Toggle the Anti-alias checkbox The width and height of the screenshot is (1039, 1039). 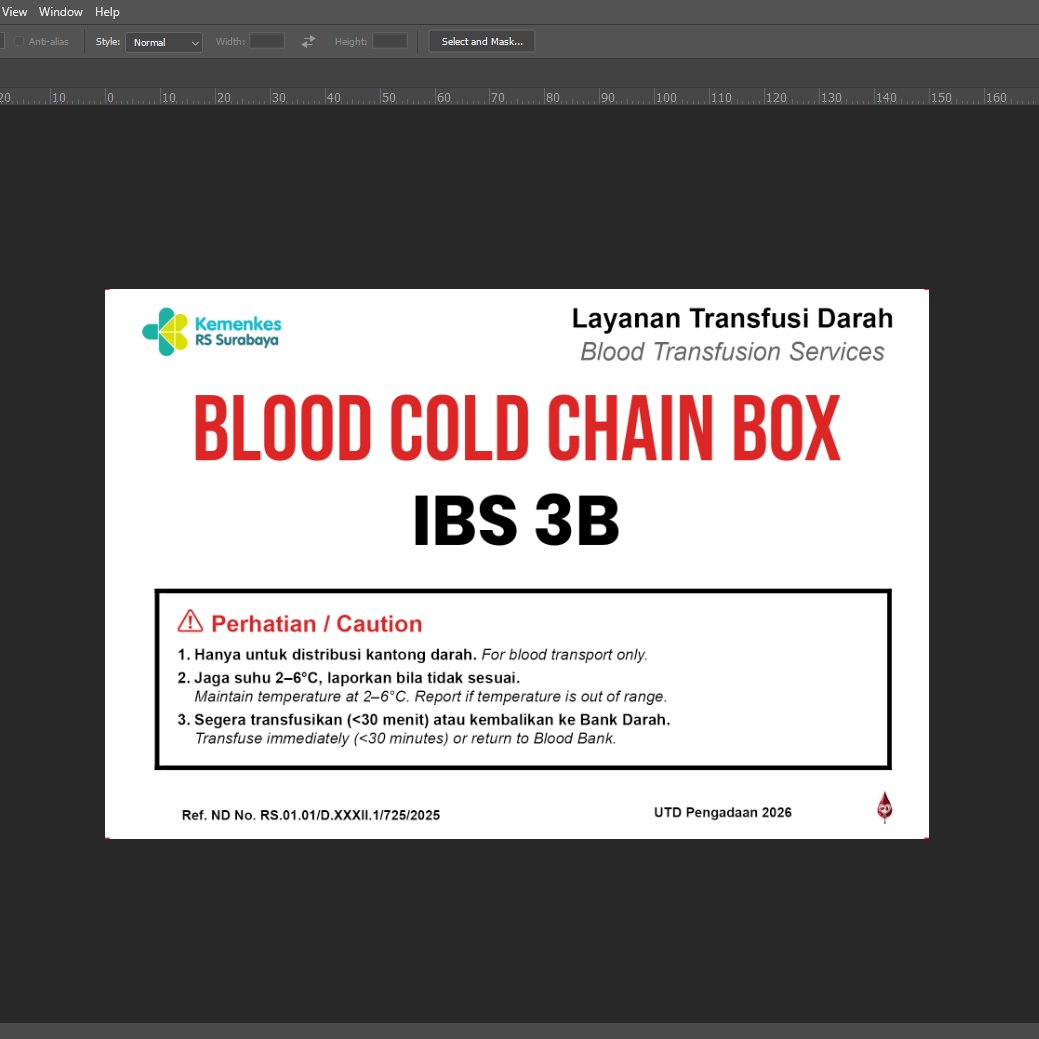19,42
